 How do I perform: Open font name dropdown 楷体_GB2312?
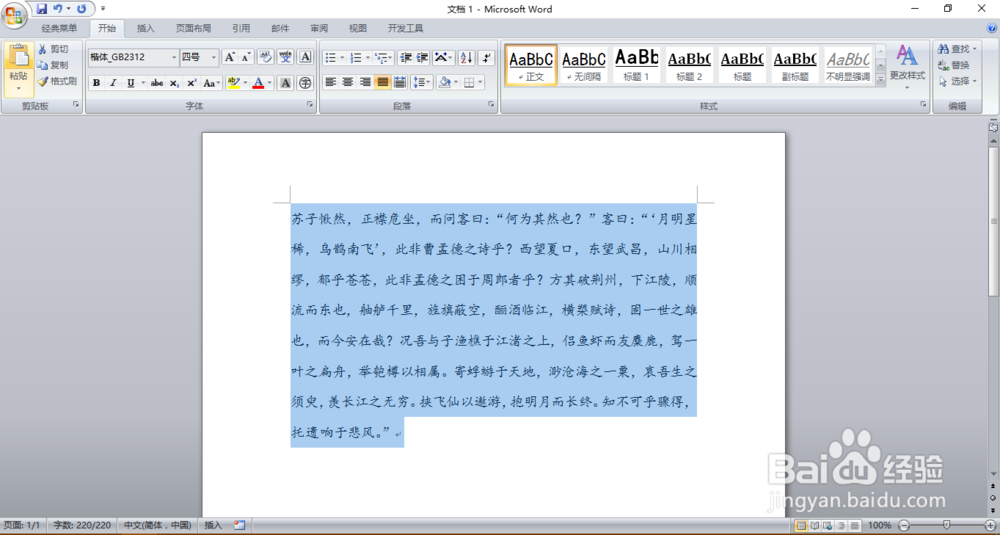[x=173, y=57]
